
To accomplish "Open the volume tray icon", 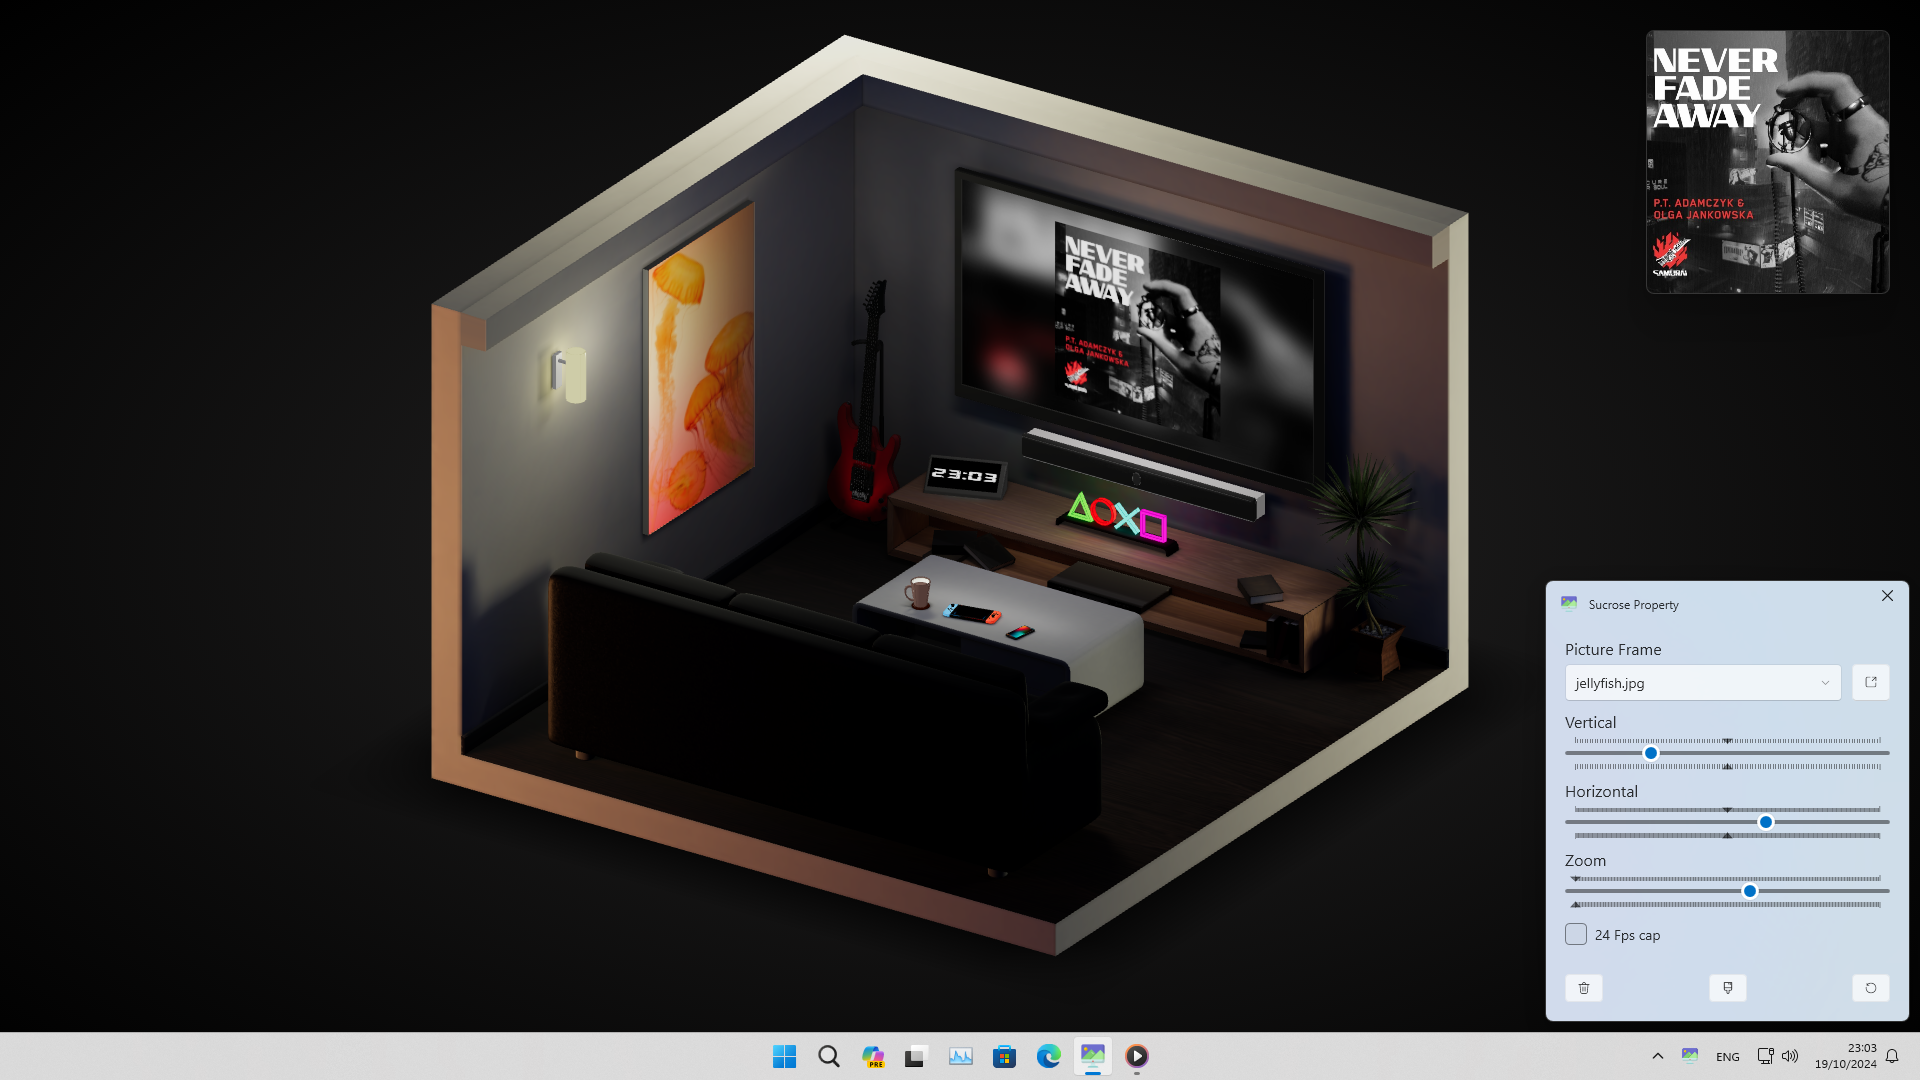I will point(1790,1056).
